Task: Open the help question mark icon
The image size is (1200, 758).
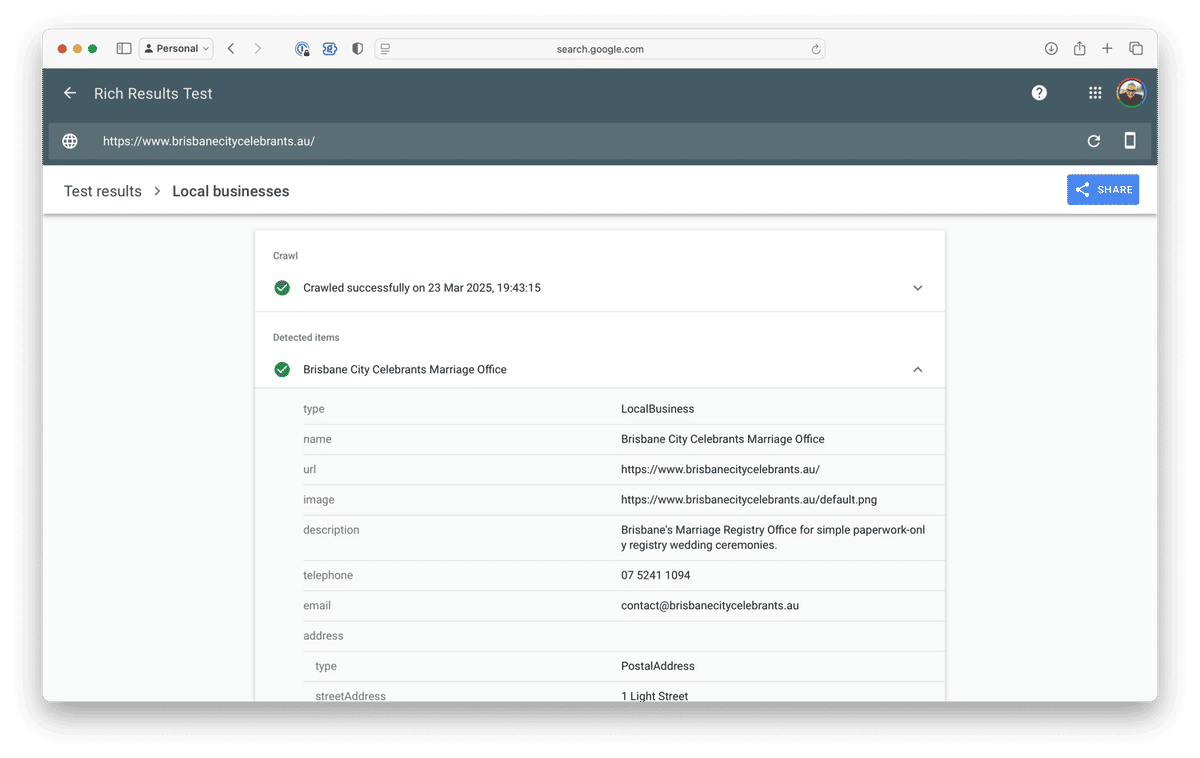Action: (x=1039, y=93)
